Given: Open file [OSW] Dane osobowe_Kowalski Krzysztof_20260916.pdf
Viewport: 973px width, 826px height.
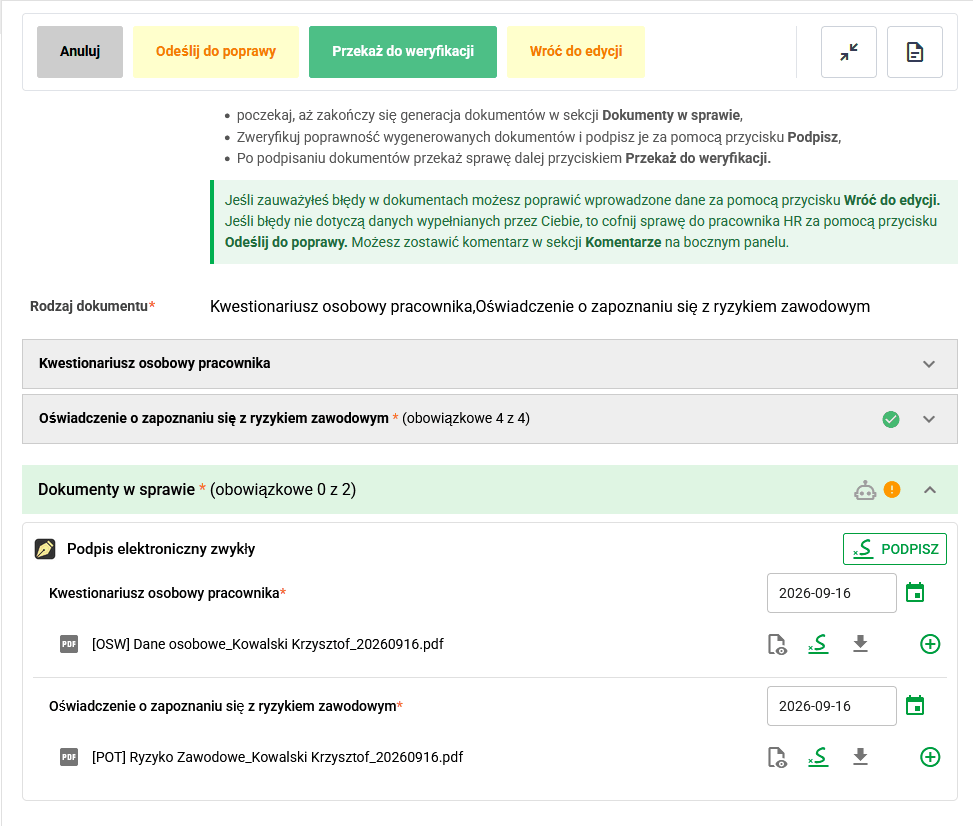Looking at the screenshot, I should [x=267, y=644].
